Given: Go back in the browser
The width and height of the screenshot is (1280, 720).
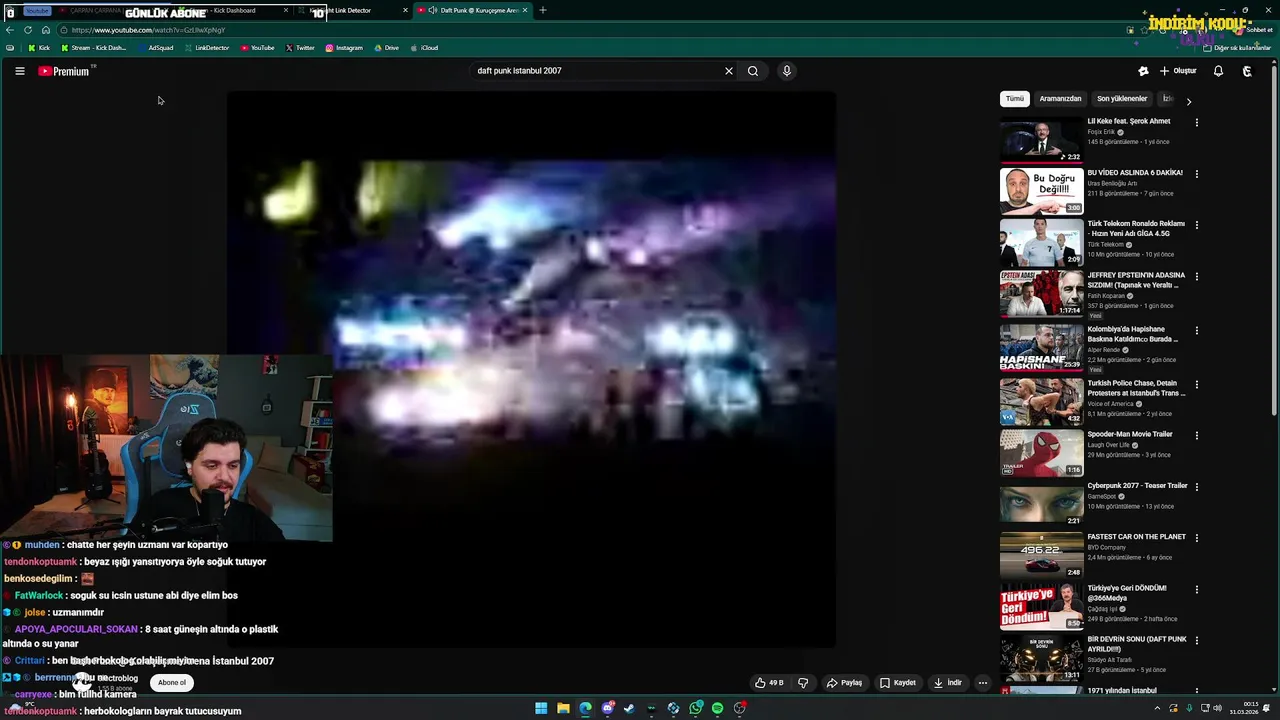Looking at the screenshot, I should (x=10, y=30).
